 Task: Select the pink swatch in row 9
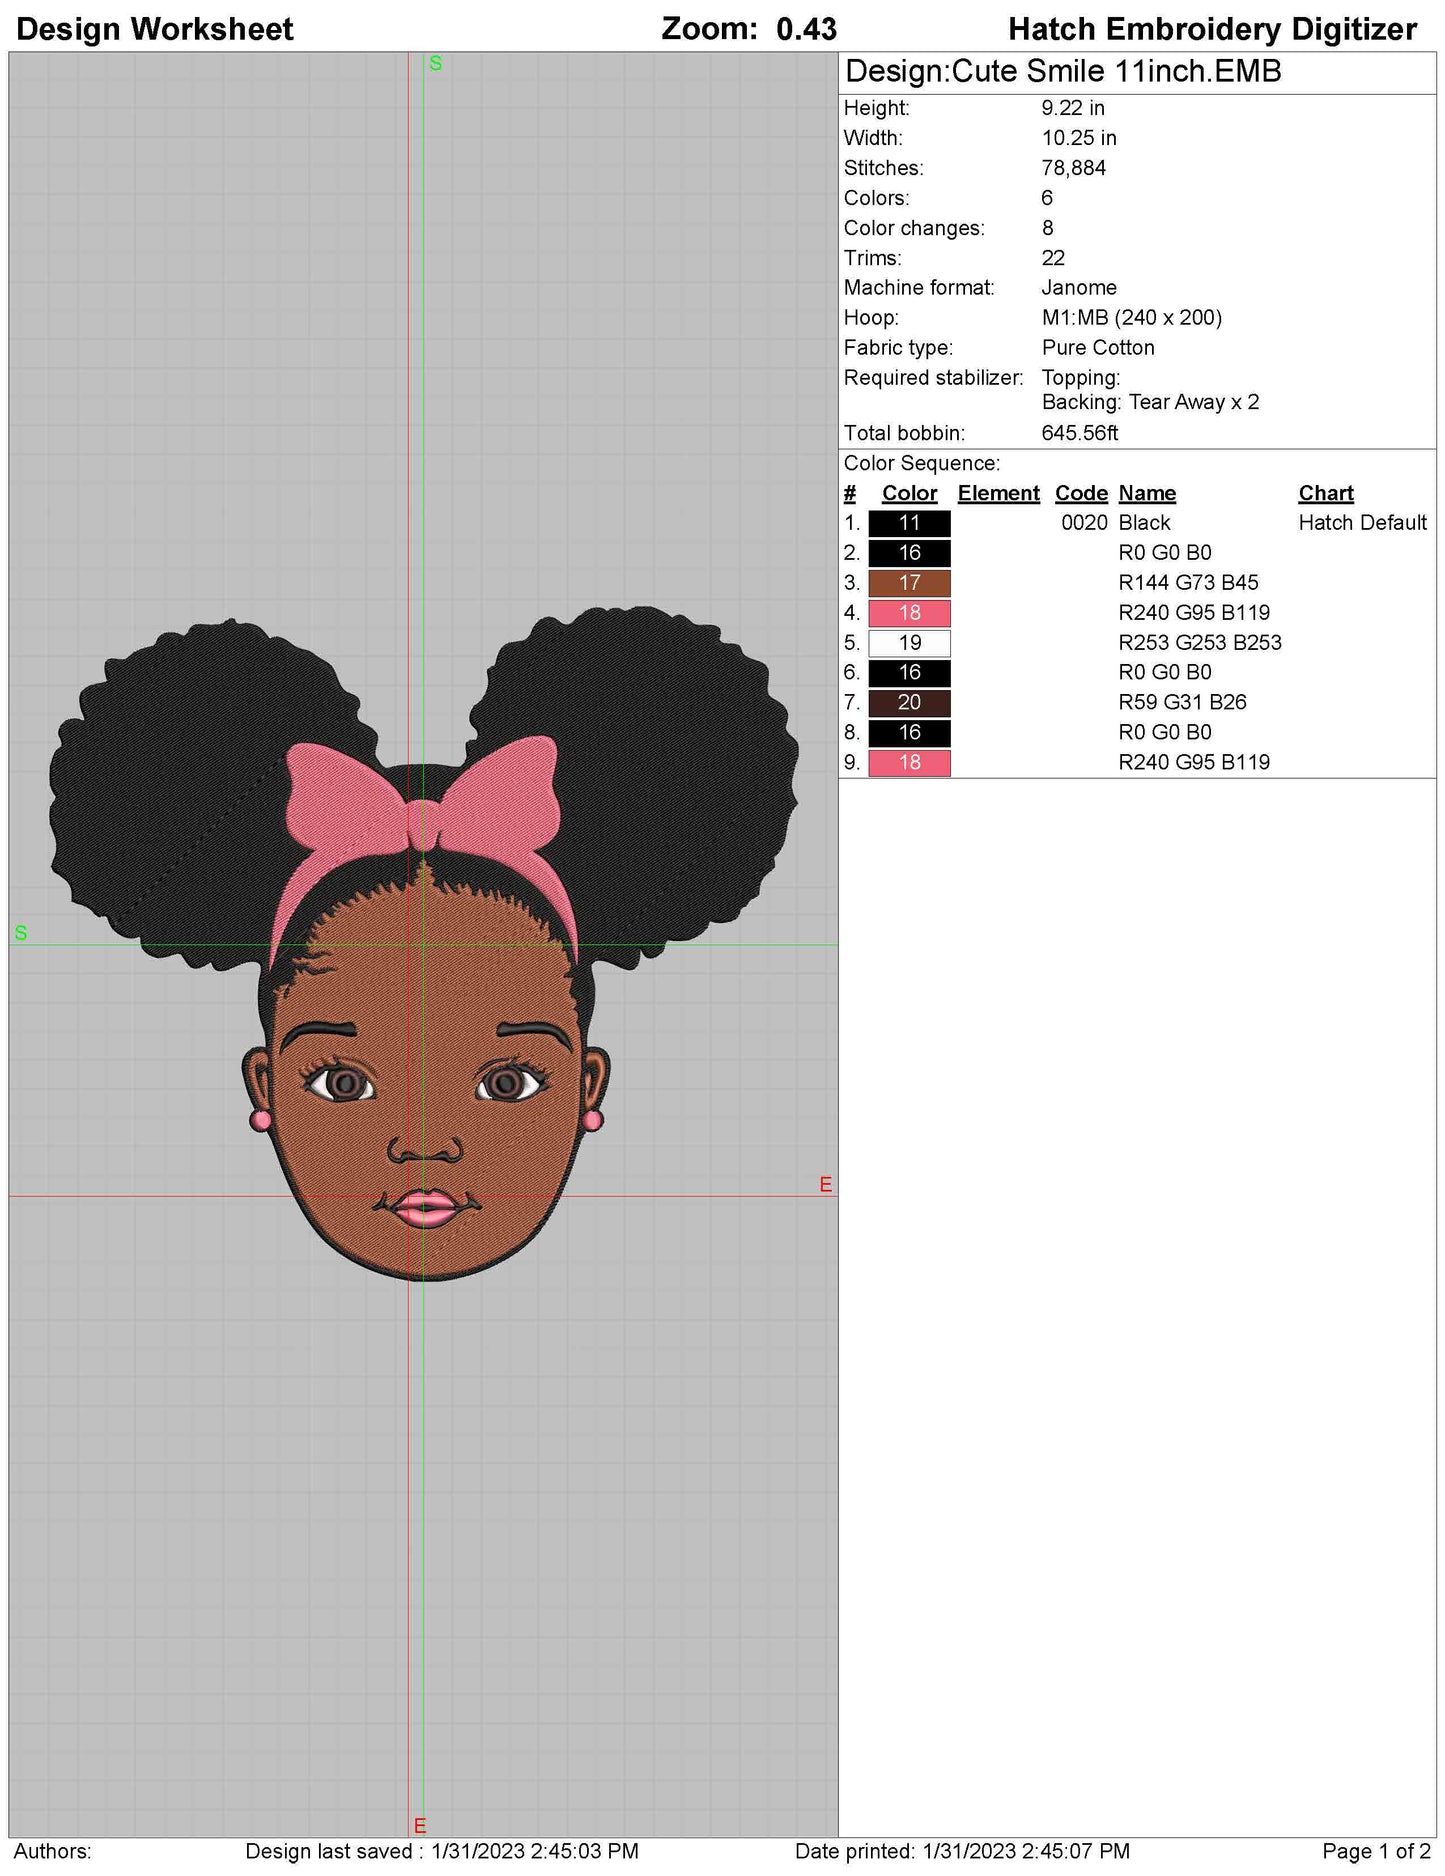908,763
